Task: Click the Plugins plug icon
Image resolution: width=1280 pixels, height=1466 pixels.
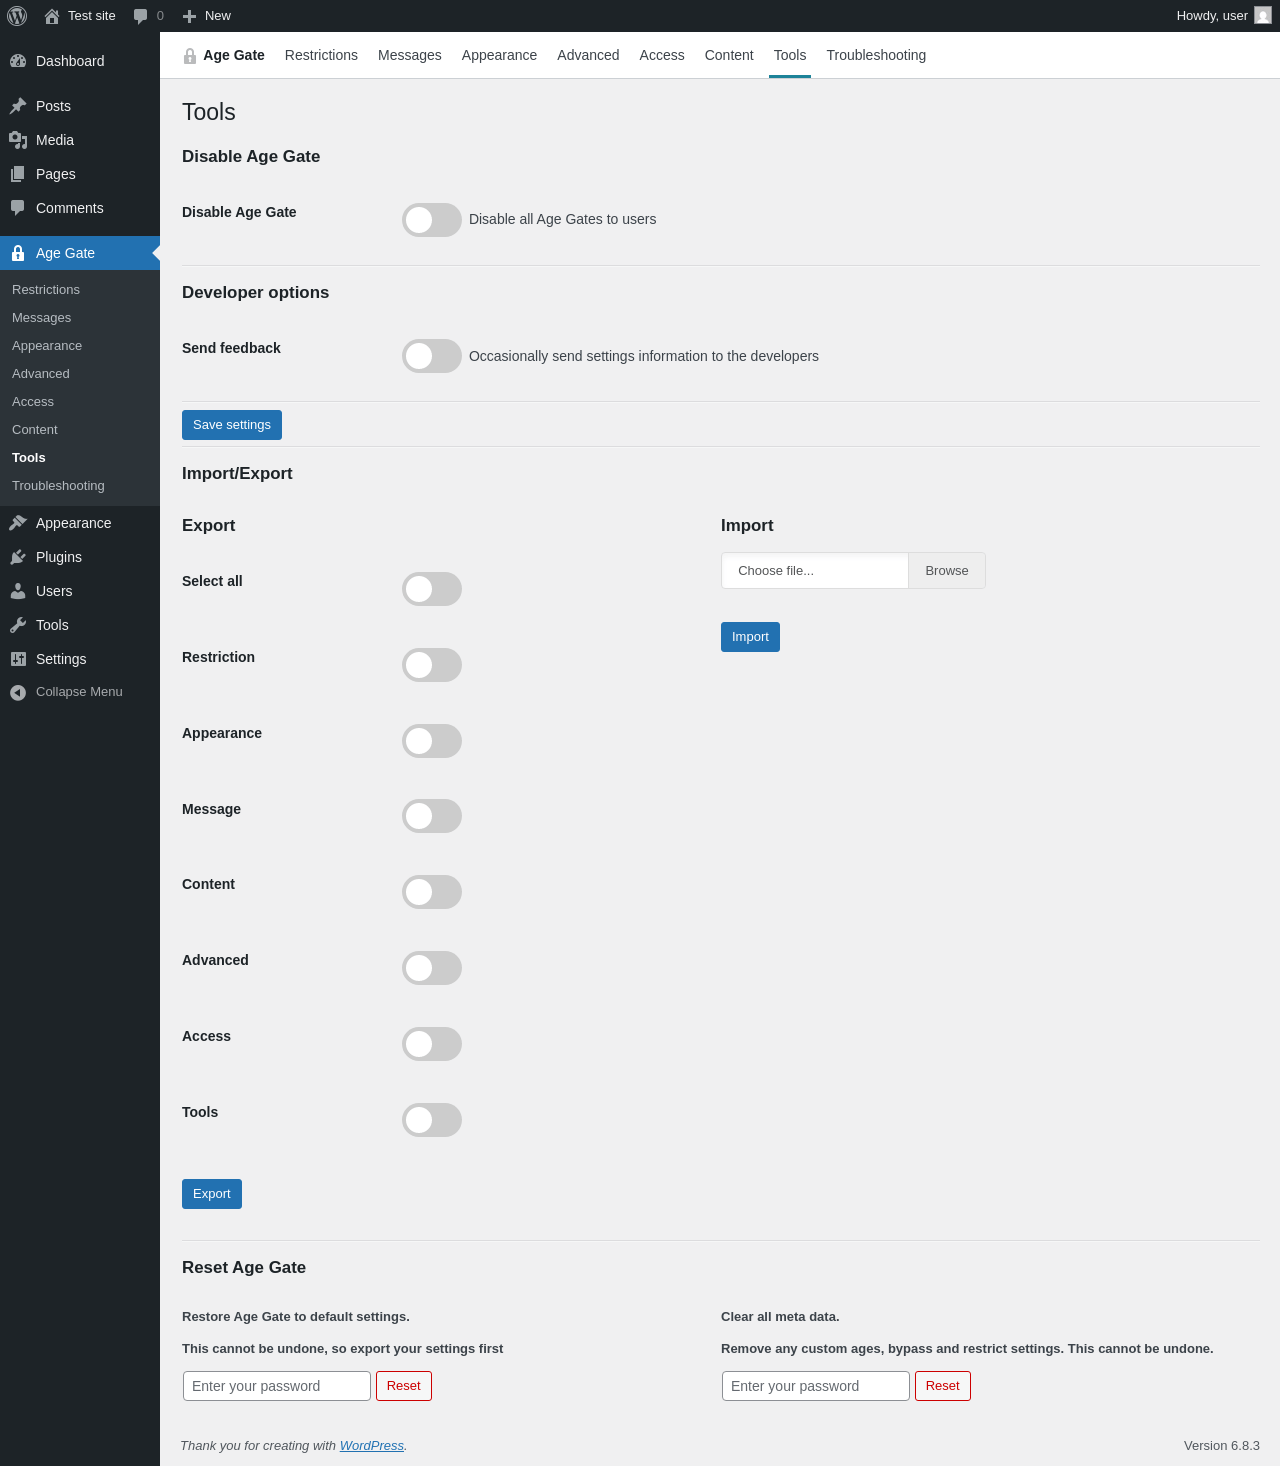Action: coord(18,557)
